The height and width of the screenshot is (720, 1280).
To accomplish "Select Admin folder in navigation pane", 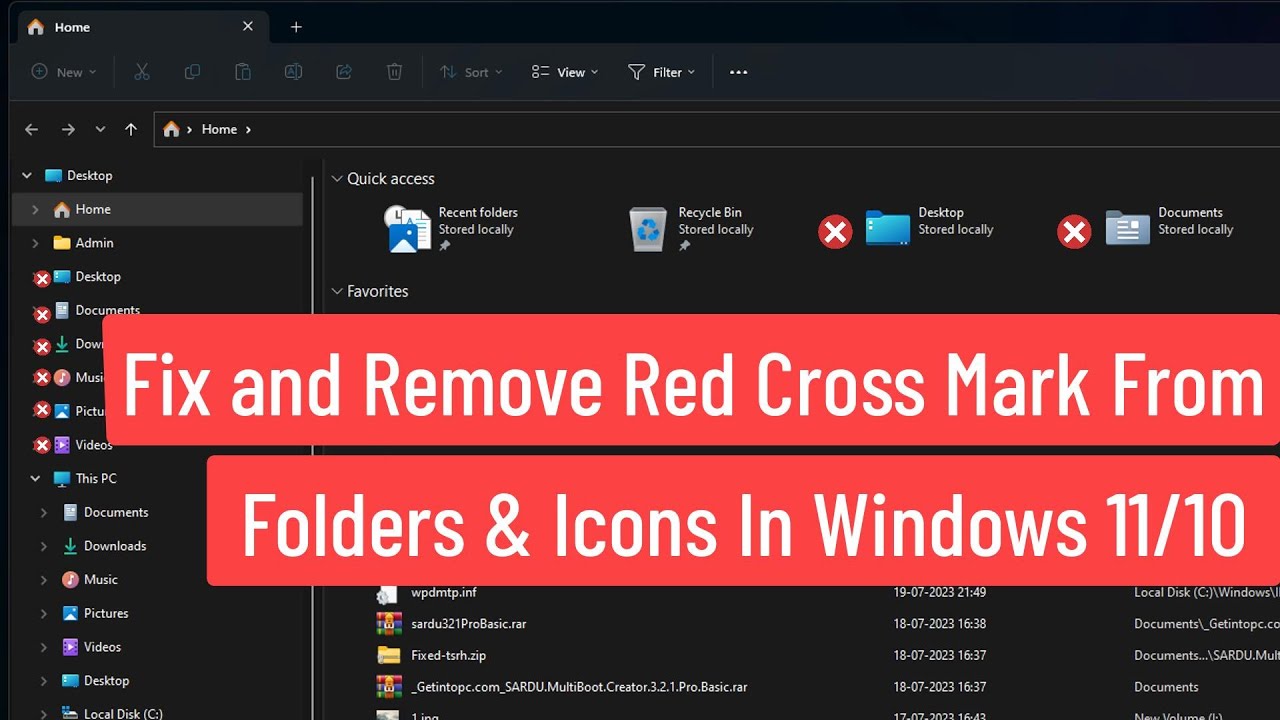I will 94,243.
